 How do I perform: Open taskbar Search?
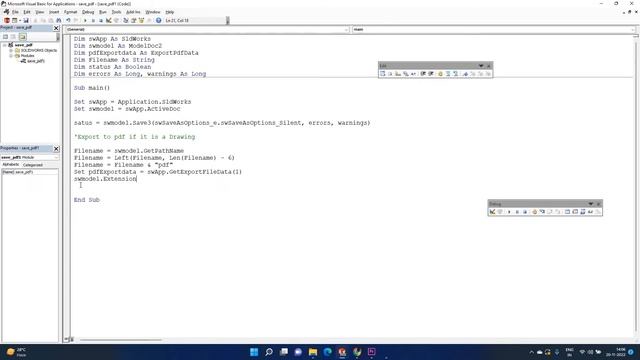click(x=269, y=352)
